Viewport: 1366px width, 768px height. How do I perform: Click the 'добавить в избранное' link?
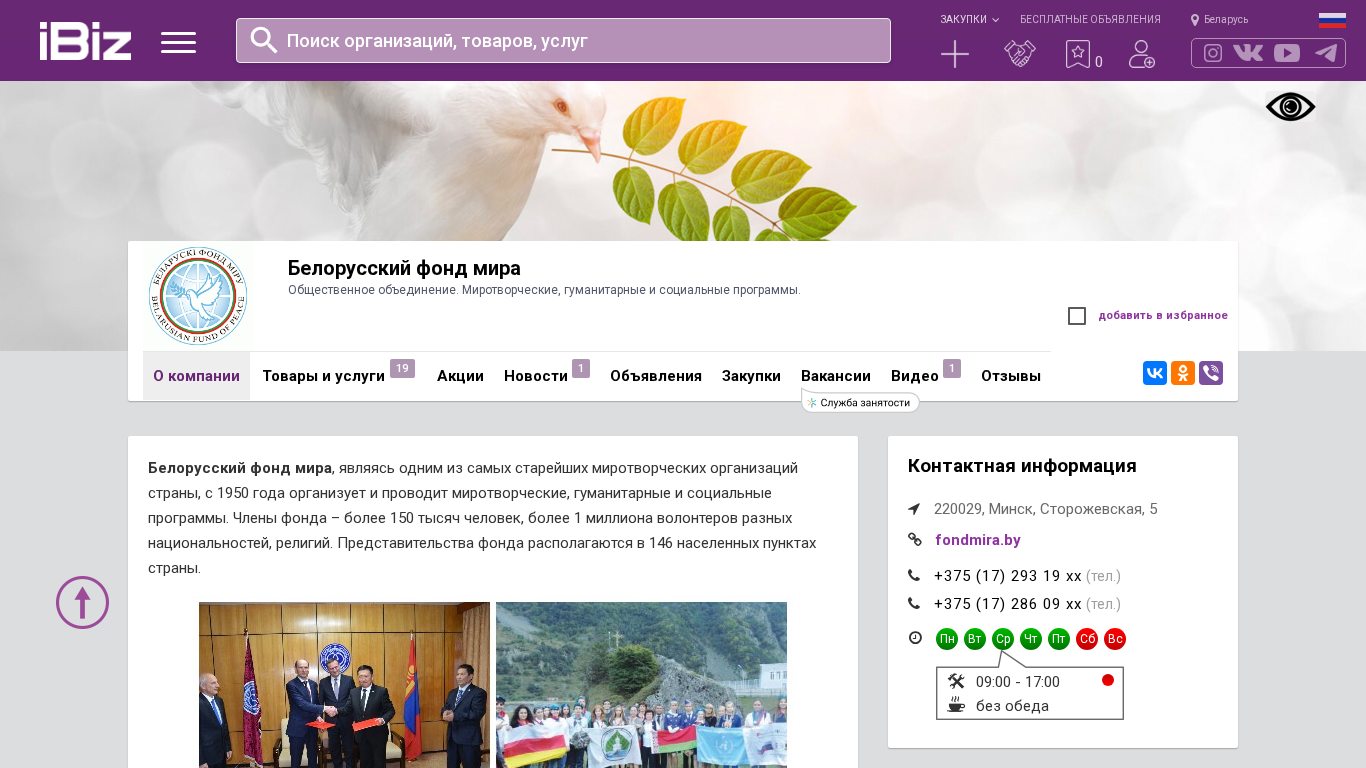pyautogui.click(x=1163, y=316)
